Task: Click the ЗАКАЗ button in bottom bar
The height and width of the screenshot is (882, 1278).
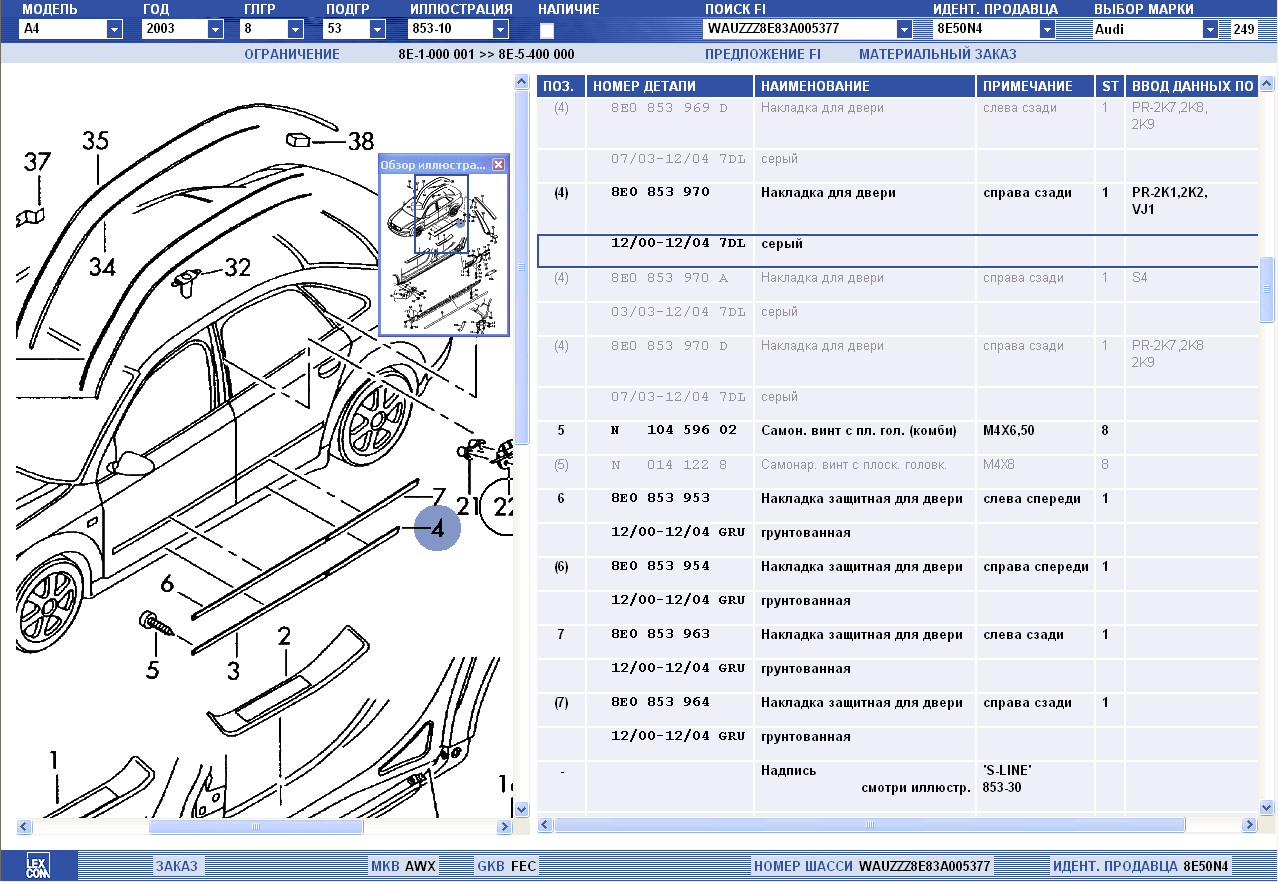Action: (x=176, y=866)
